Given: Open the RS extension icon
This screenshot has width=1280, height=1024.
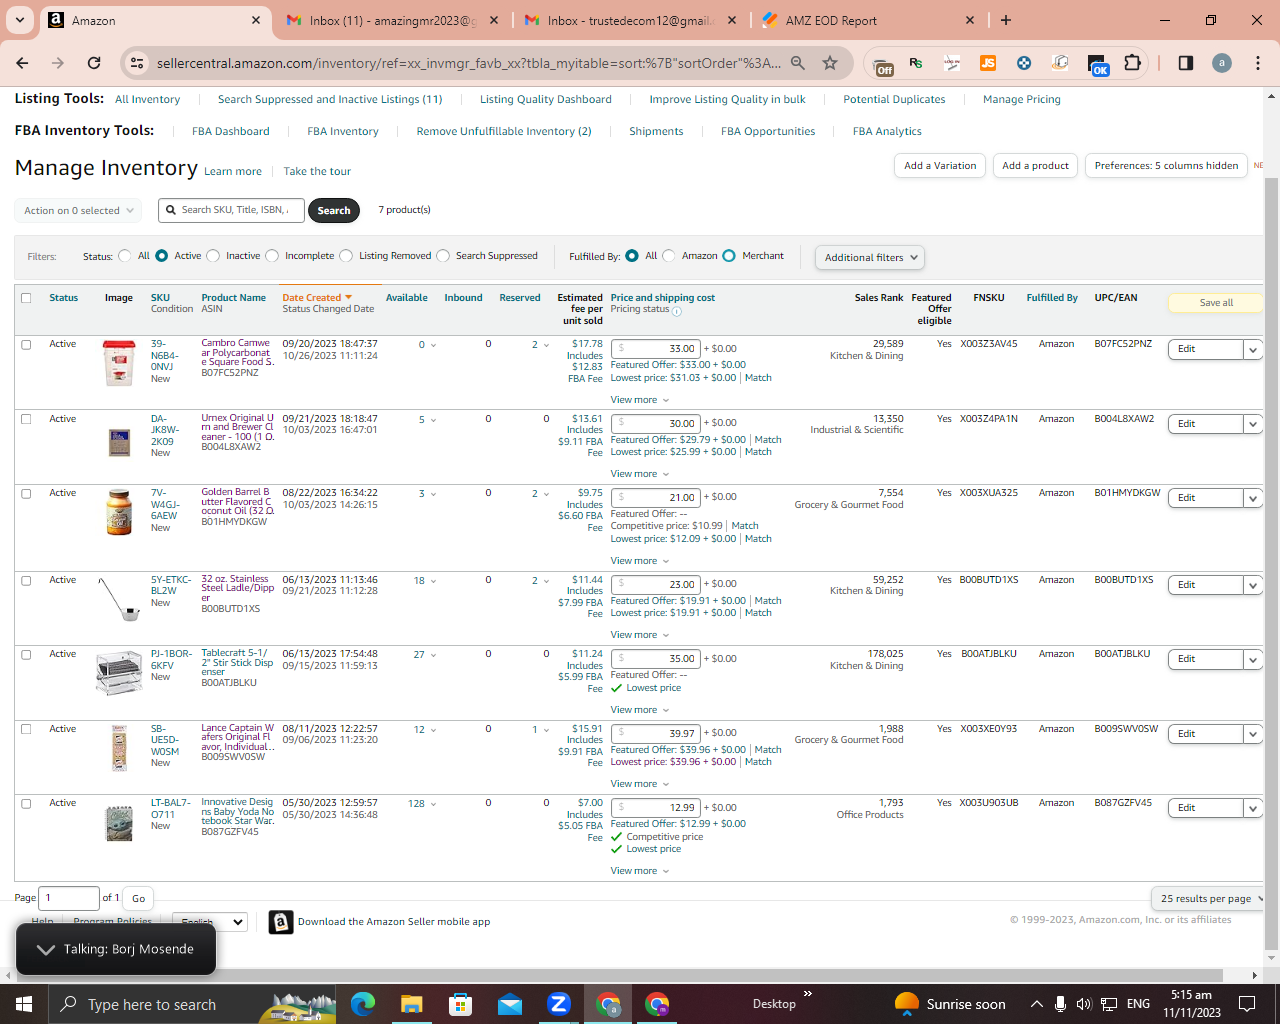Looking at the screenshot, I should pyautogui.click(x=916, y=63).
